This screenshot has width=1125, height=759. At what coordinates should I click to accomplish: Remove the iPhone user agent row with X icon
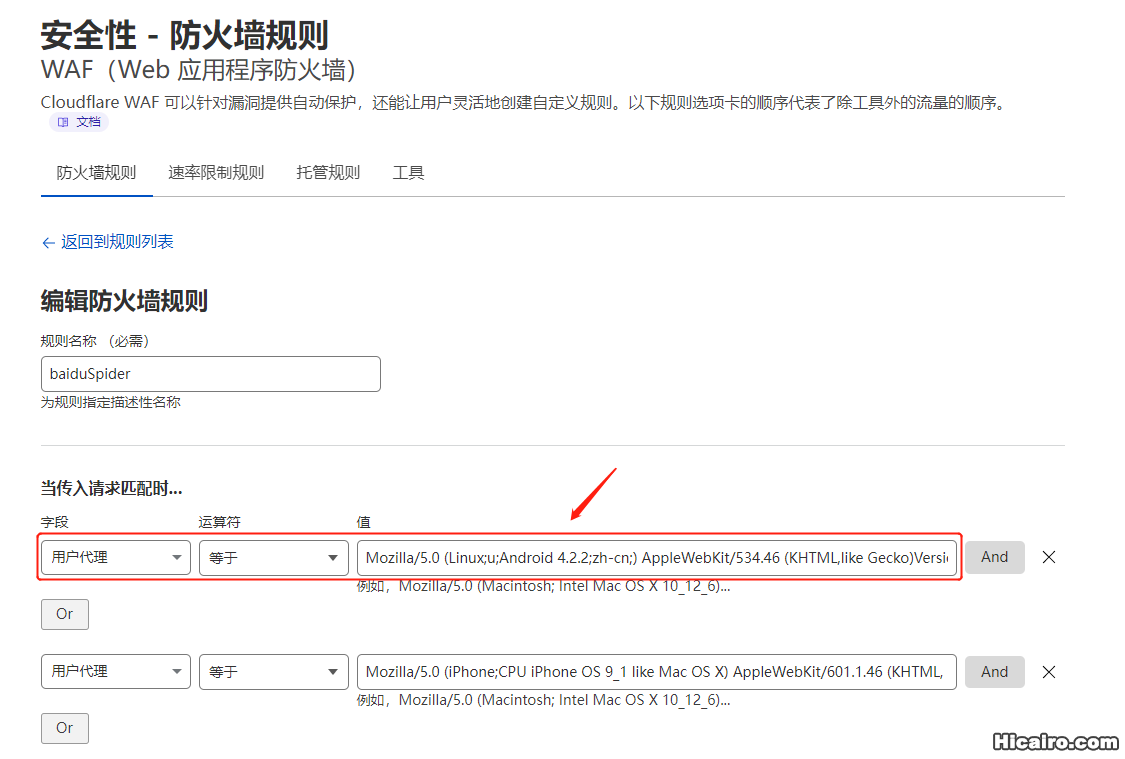[x=1049, y=672]
